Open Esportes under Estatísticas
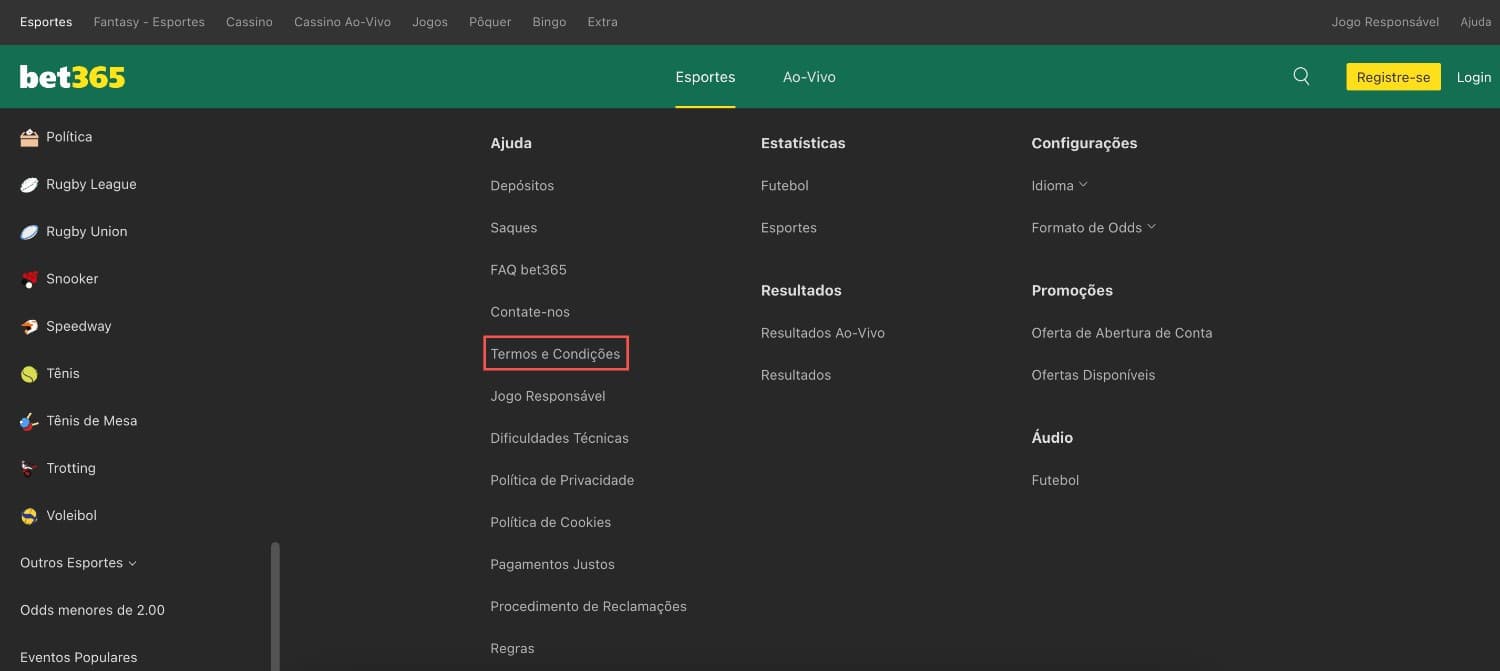1500x671 pixels. pyautogui.click(x=789, y=227)
